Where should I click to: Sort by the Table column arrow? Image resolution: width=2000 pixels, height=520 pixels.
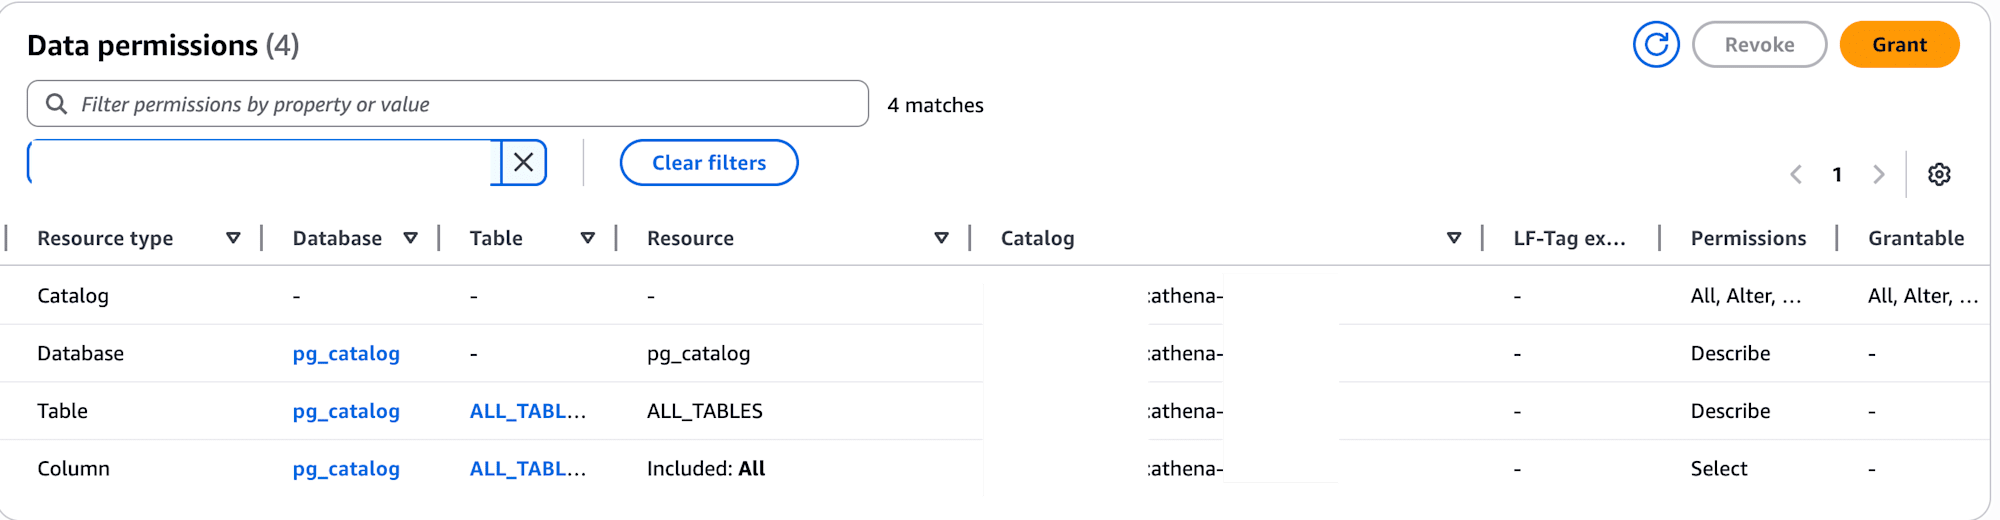[588, 238]
